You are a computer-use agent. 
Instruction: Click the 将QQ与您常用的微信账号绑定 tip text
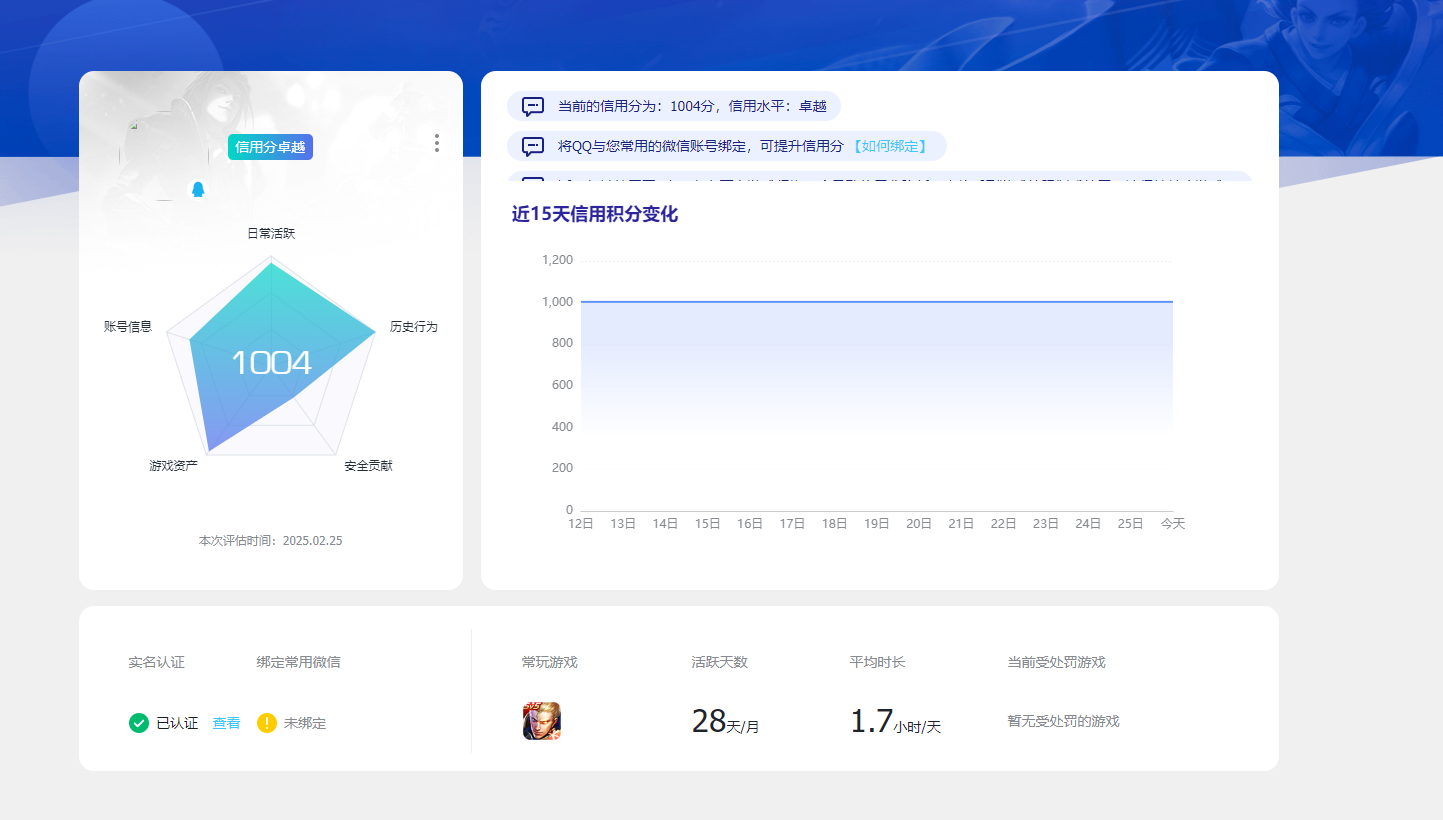coord(701,146)
